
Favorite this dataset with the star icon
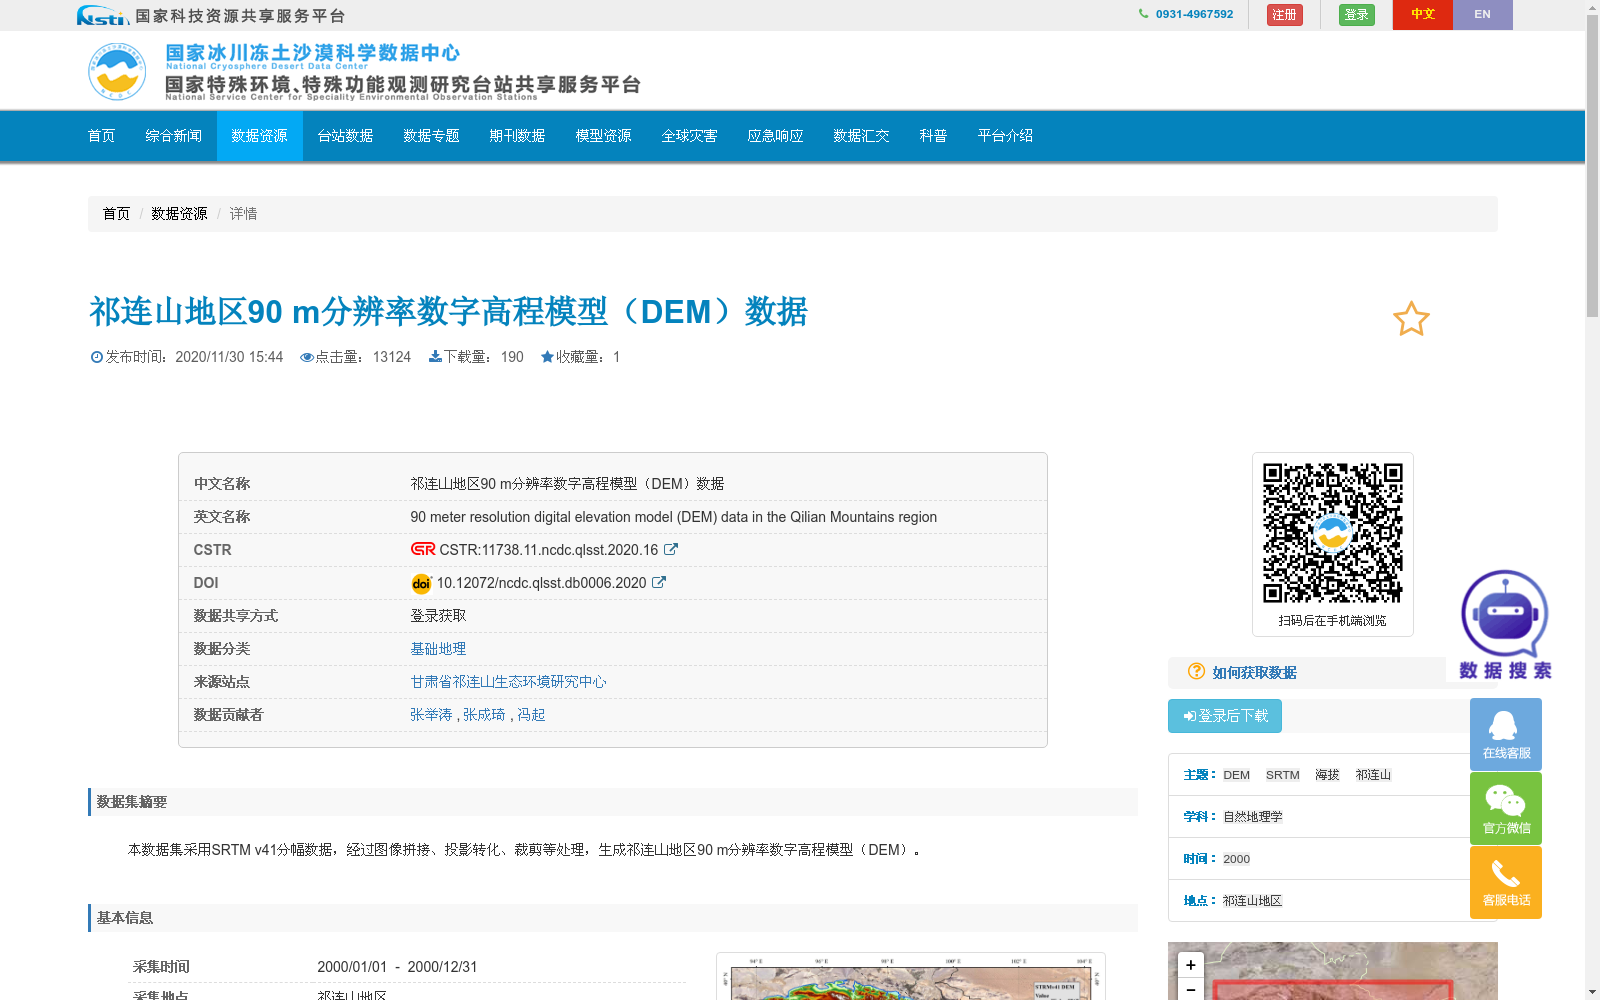point(1411,319)
